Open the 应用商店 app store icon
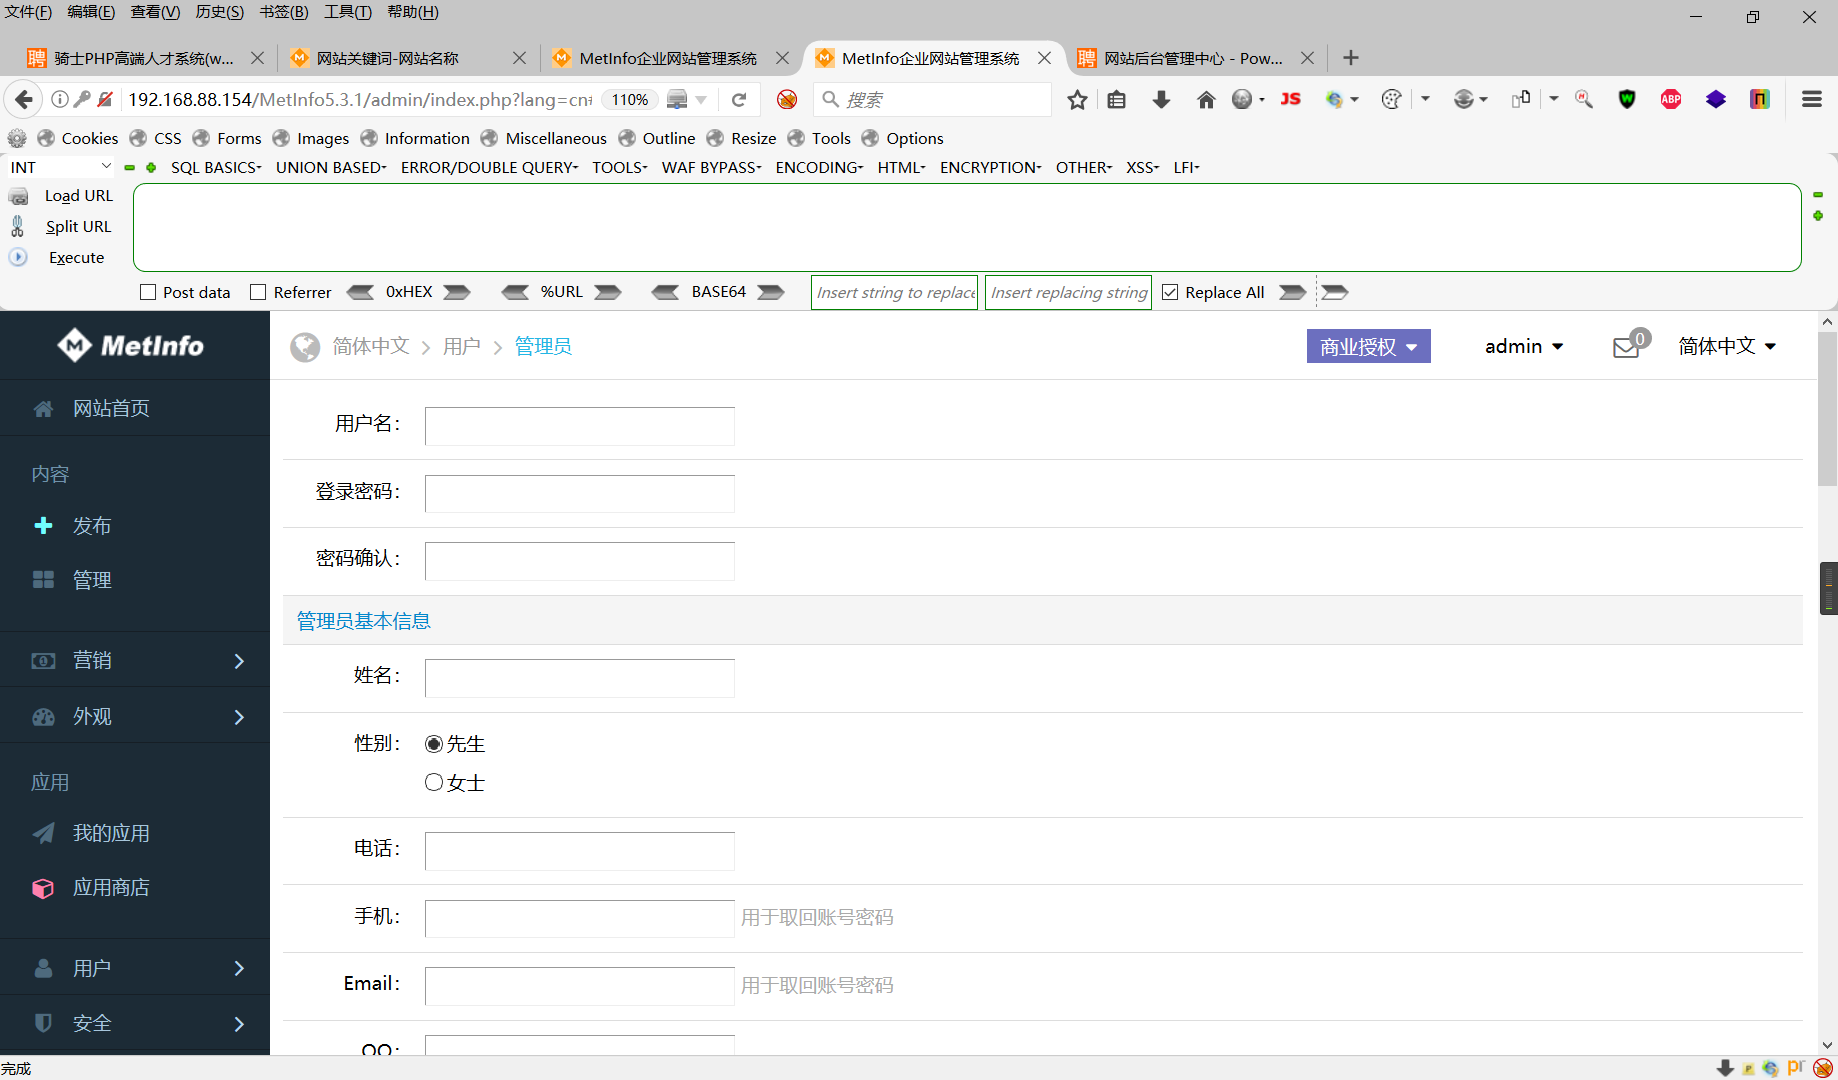This screenshot has height=1080, width=1838. (43, 888)
